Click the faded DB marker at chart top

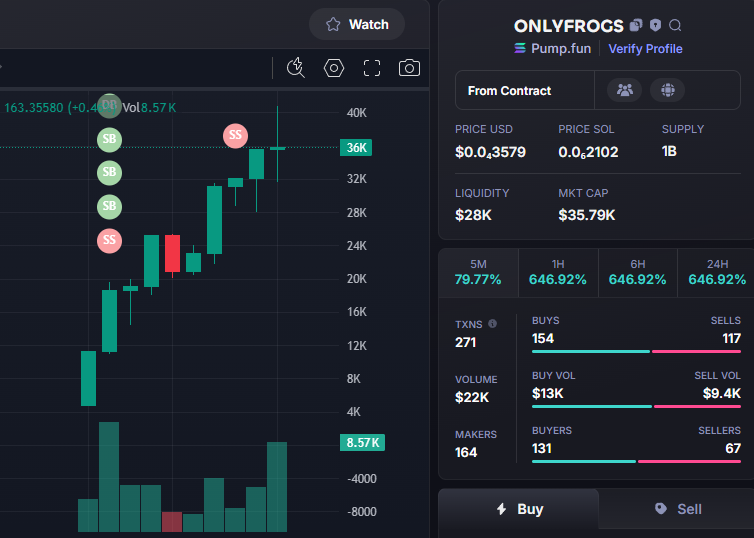tap(109, 106)
